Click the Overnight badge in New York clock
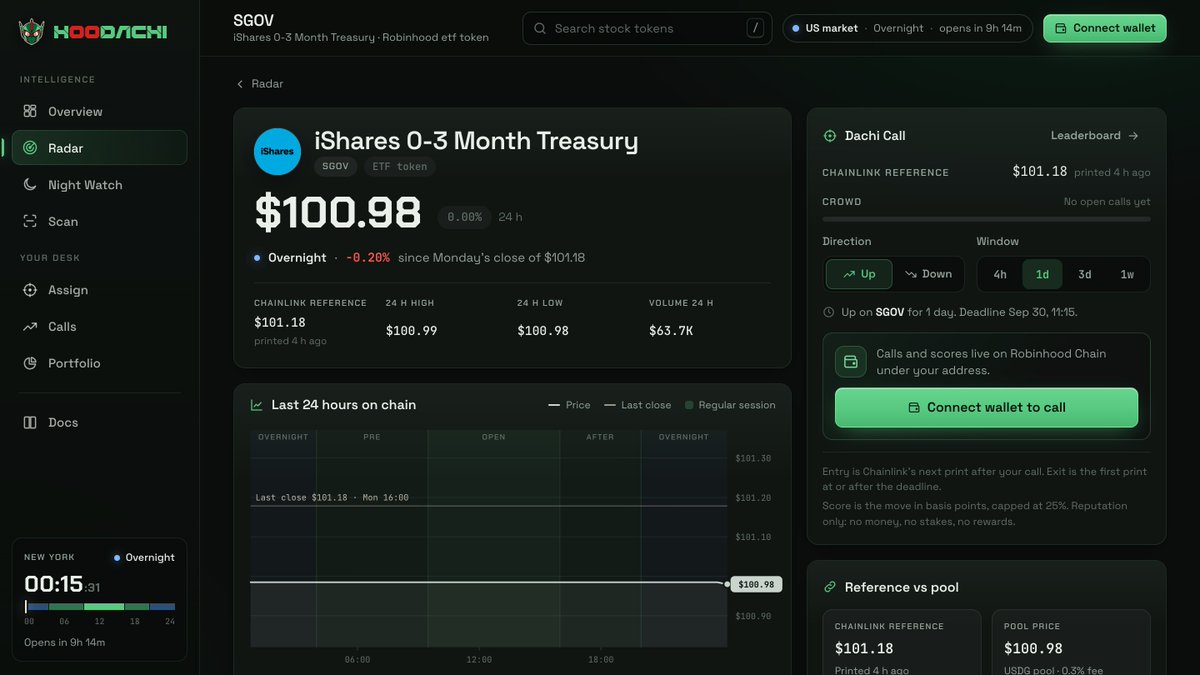The height and width of the screenshot is (675, 1200). (x=144, y=558)
